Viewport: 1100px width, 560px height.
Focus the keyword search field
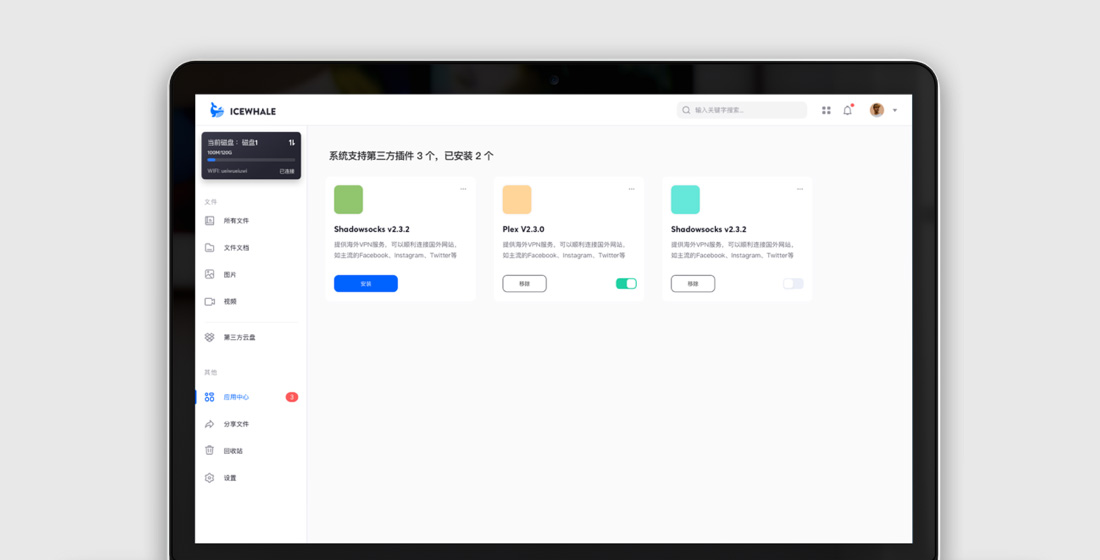click(742, 110)
